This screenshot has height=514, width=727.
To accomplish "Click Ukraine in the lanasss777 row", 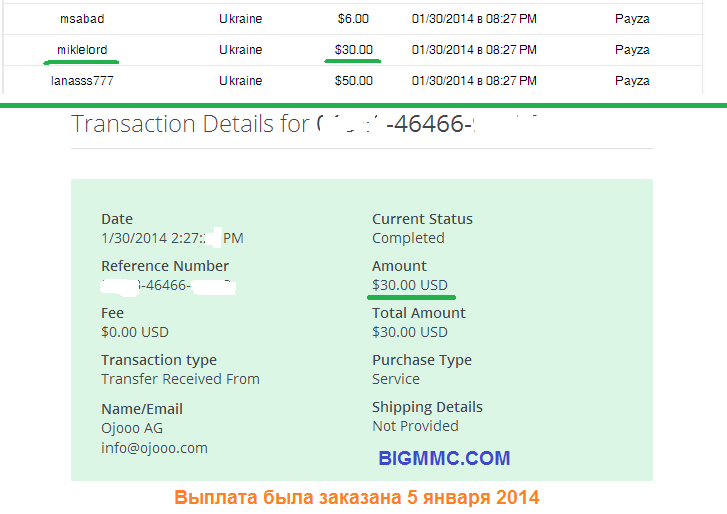I will click(x=240, y=81).
